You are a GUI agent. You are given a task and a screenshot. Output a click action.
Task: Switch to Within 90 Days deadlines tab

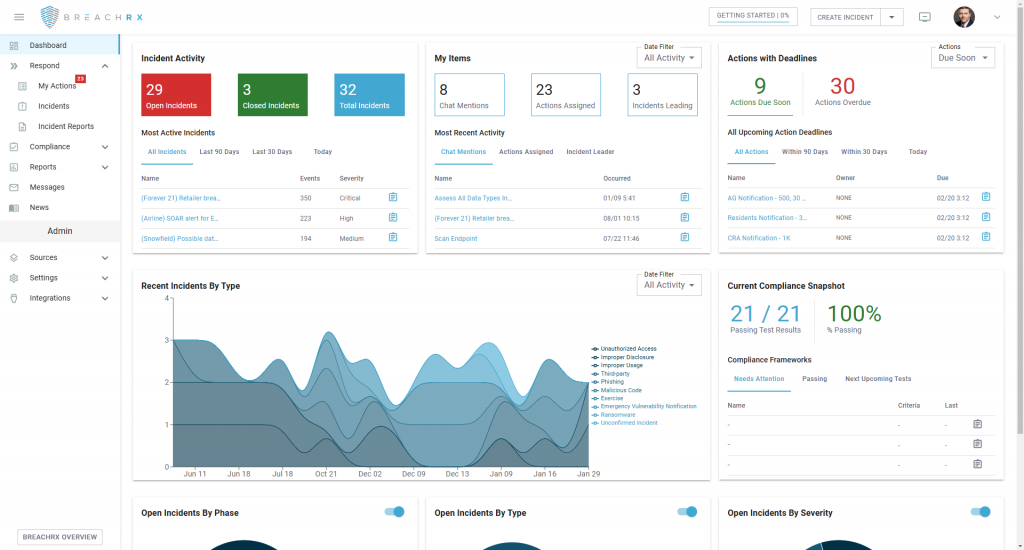(805, 152)
